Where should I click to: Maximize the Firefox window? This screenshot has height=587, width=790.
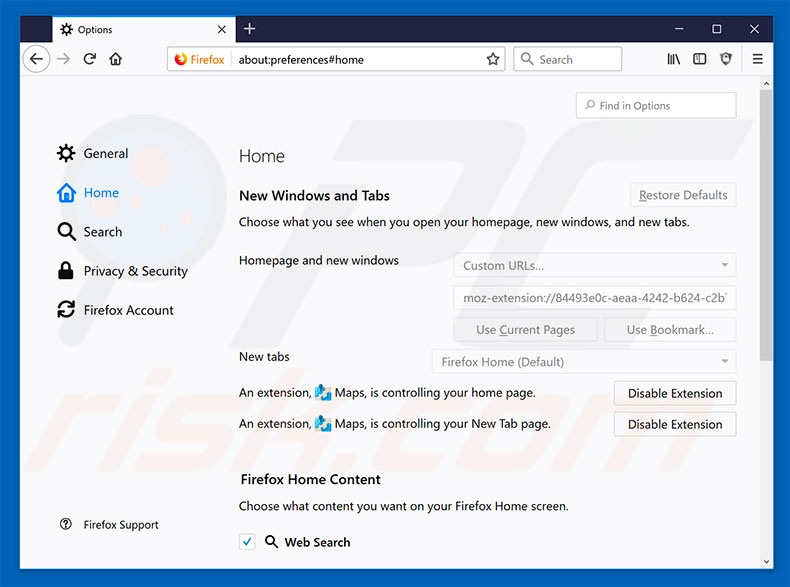click(x=716, y=29)
